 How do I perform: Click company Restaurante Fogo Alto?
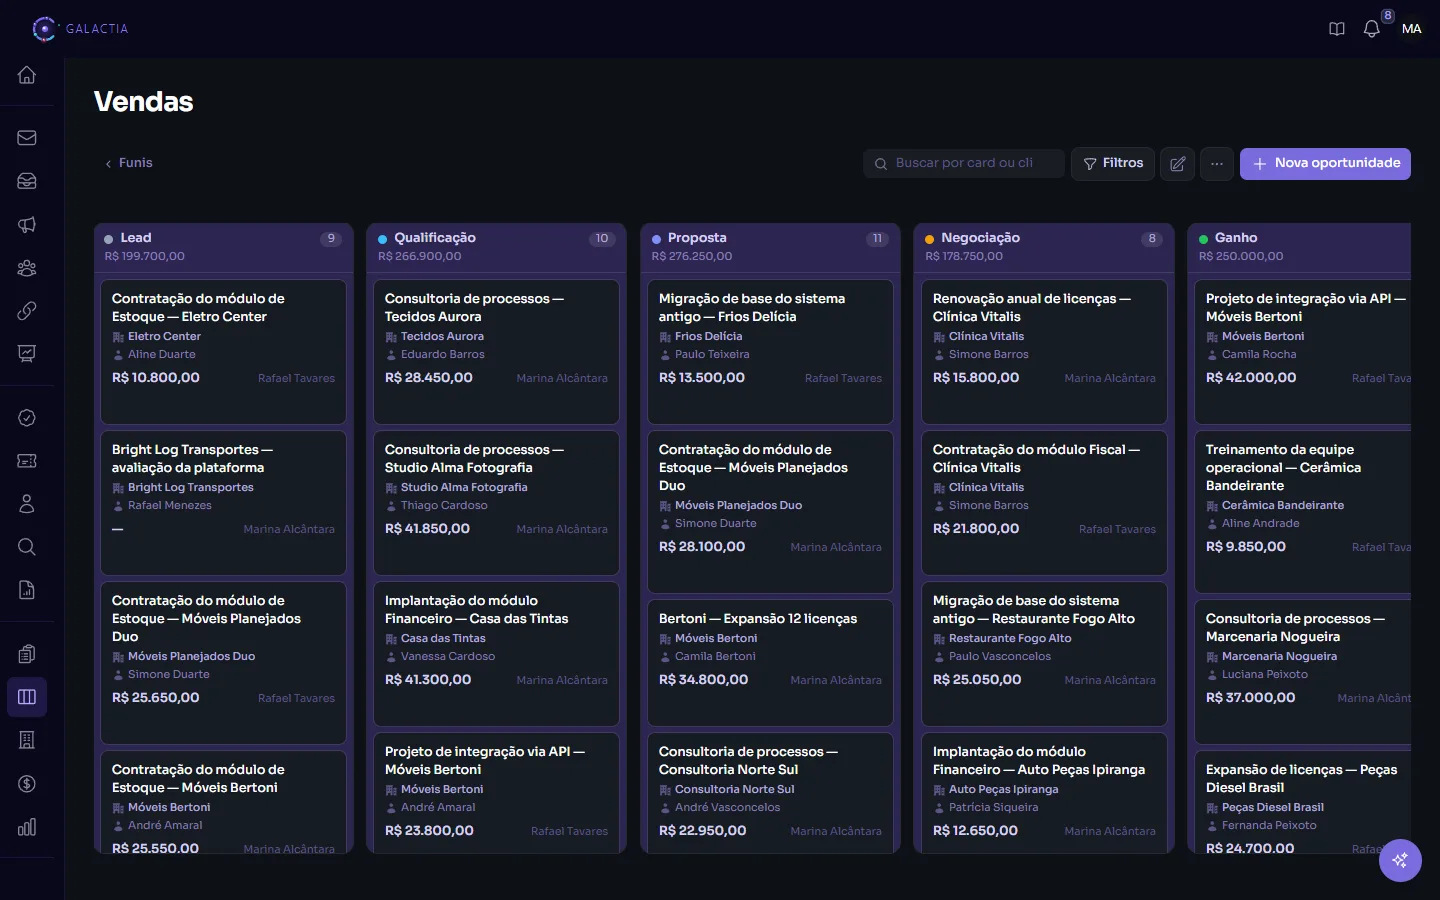(x=1010, y=639)
